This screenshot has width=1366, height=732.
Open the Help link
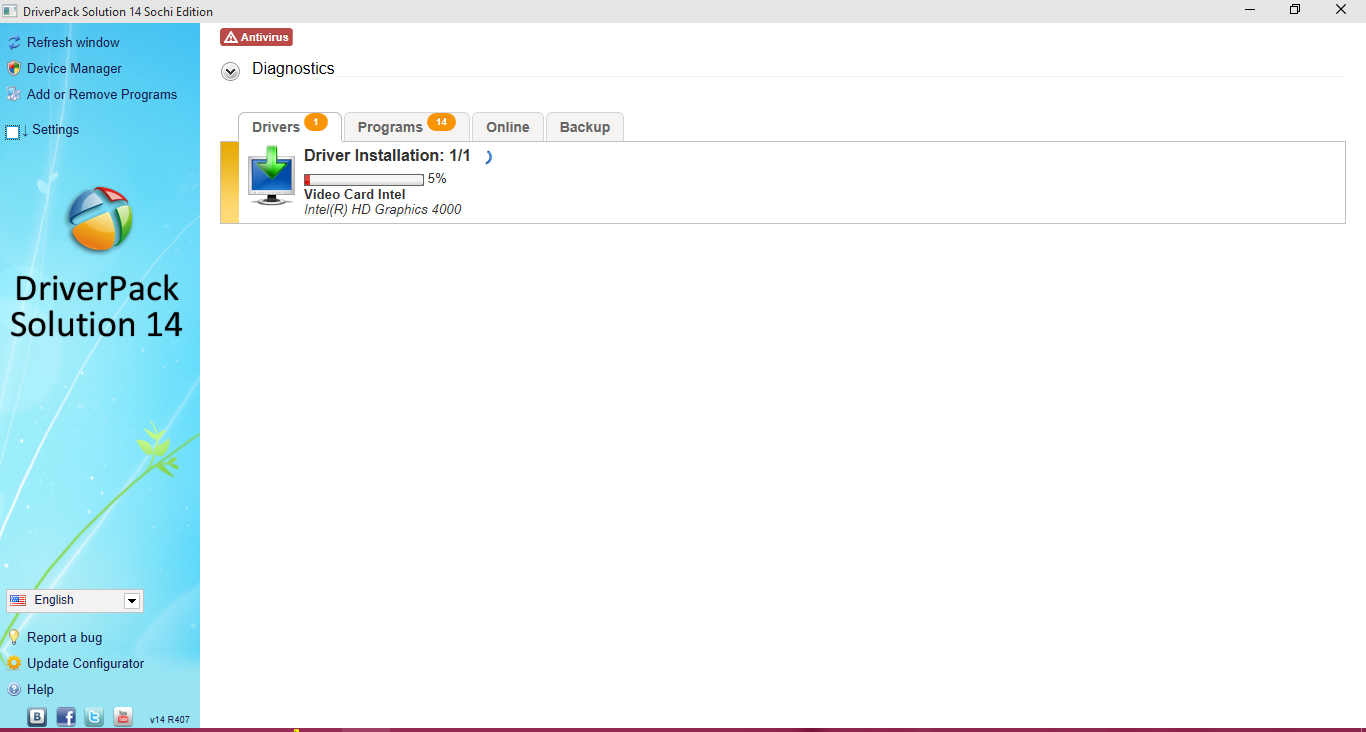tap(40, 690)
